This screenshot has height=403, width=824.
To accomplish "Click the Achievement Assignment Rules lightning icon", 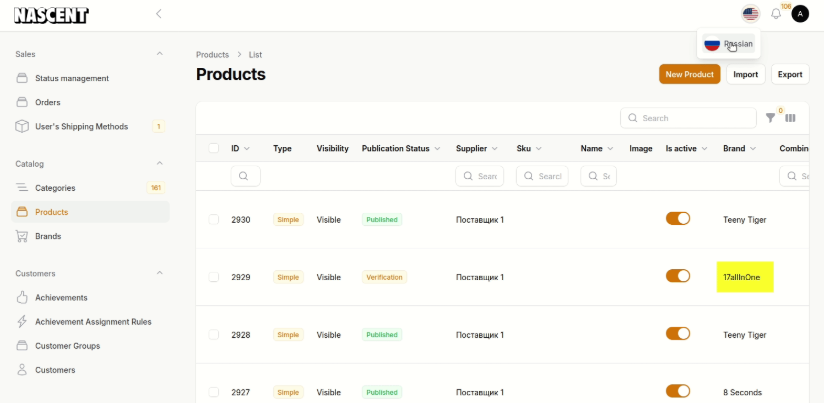I will (x=23, y=322).
